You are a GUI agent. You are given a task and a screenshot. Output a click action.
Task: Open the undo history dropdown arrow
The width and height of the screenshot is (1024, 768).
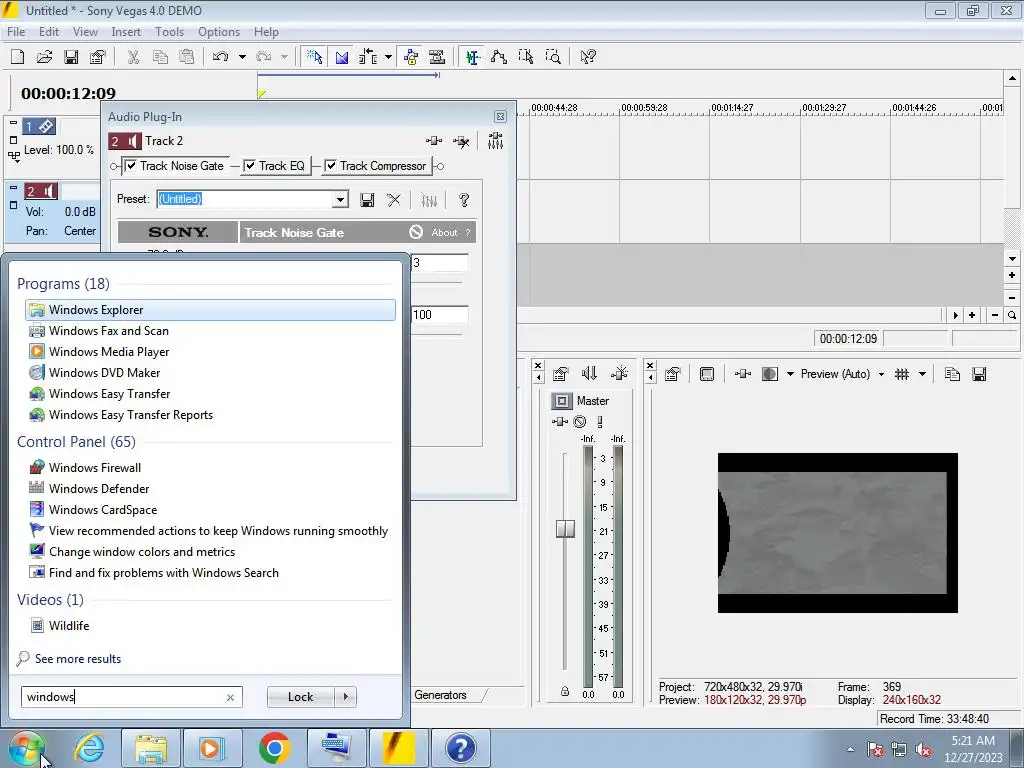242,57
